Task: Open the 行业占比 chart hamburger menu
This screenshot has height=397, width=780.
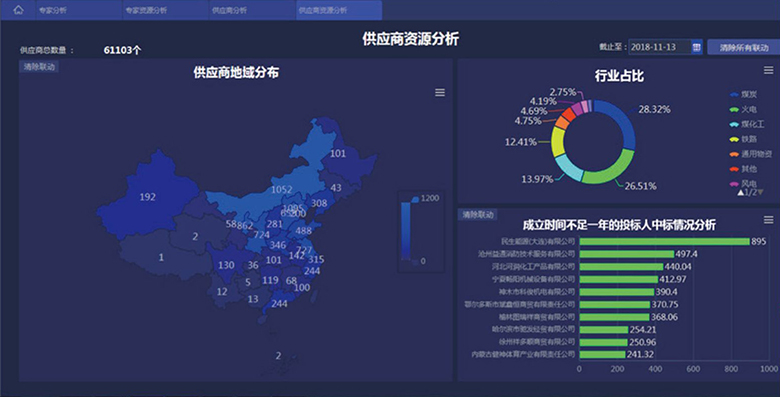Action: [x=769, y=71]
